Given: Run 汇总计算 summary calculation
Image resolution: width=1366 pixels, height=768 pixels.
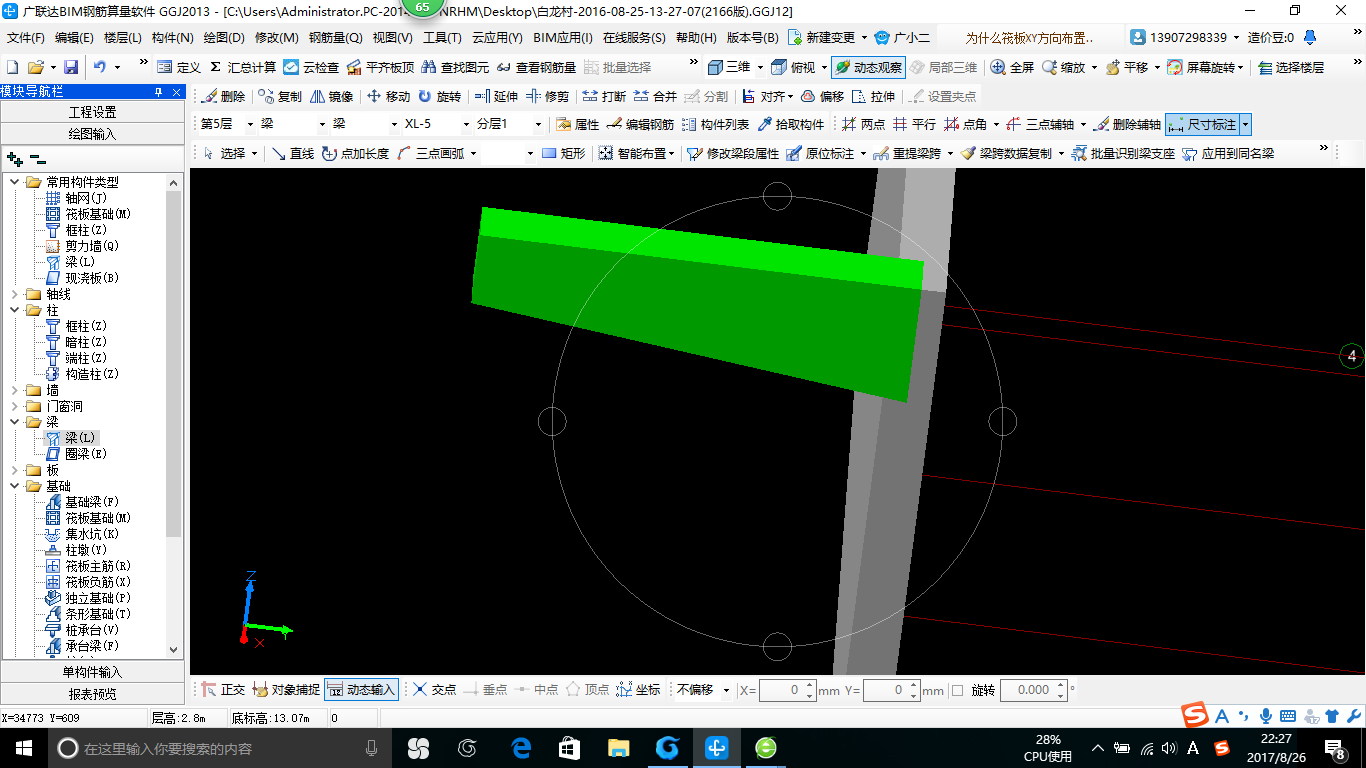Looking at the screenshot, I should (x=242, y=67).
